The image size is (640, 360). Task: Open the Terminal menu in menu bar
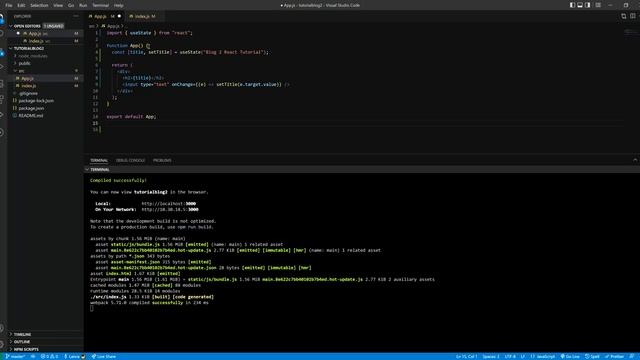coord(100,5)
